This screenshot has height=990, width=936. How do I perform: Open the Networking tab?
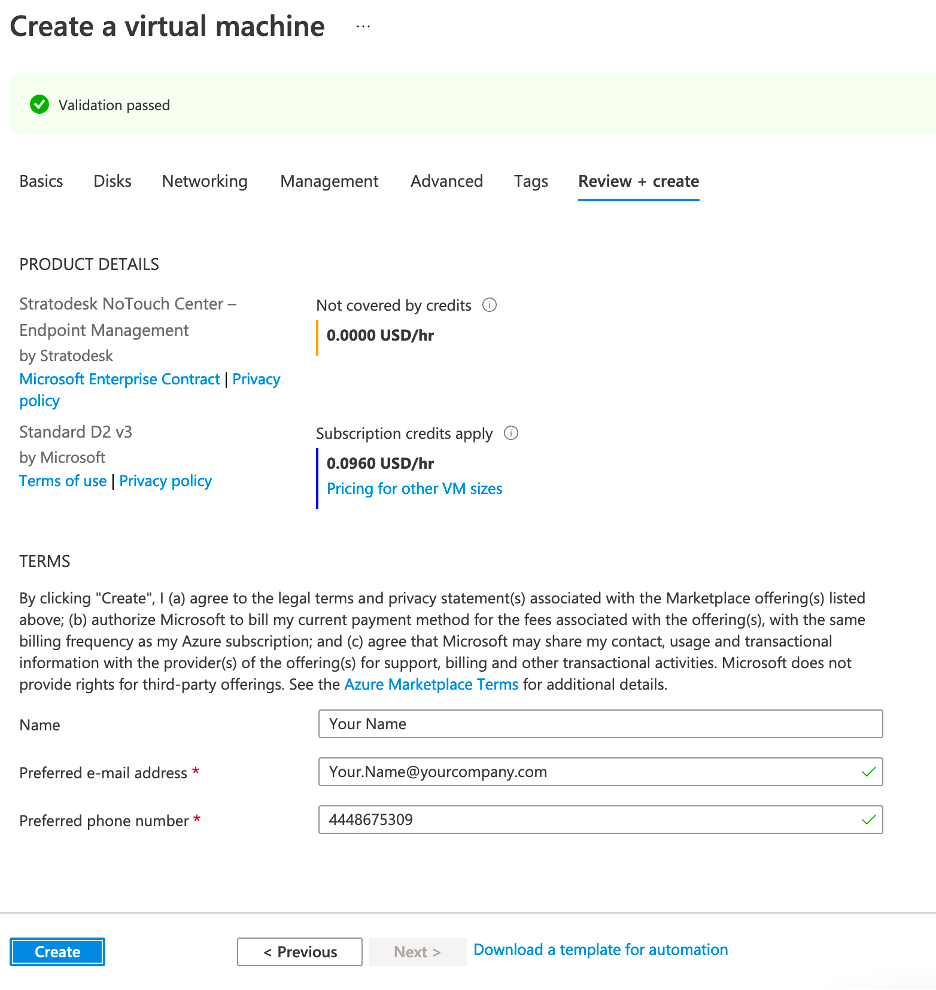point(205,181)
